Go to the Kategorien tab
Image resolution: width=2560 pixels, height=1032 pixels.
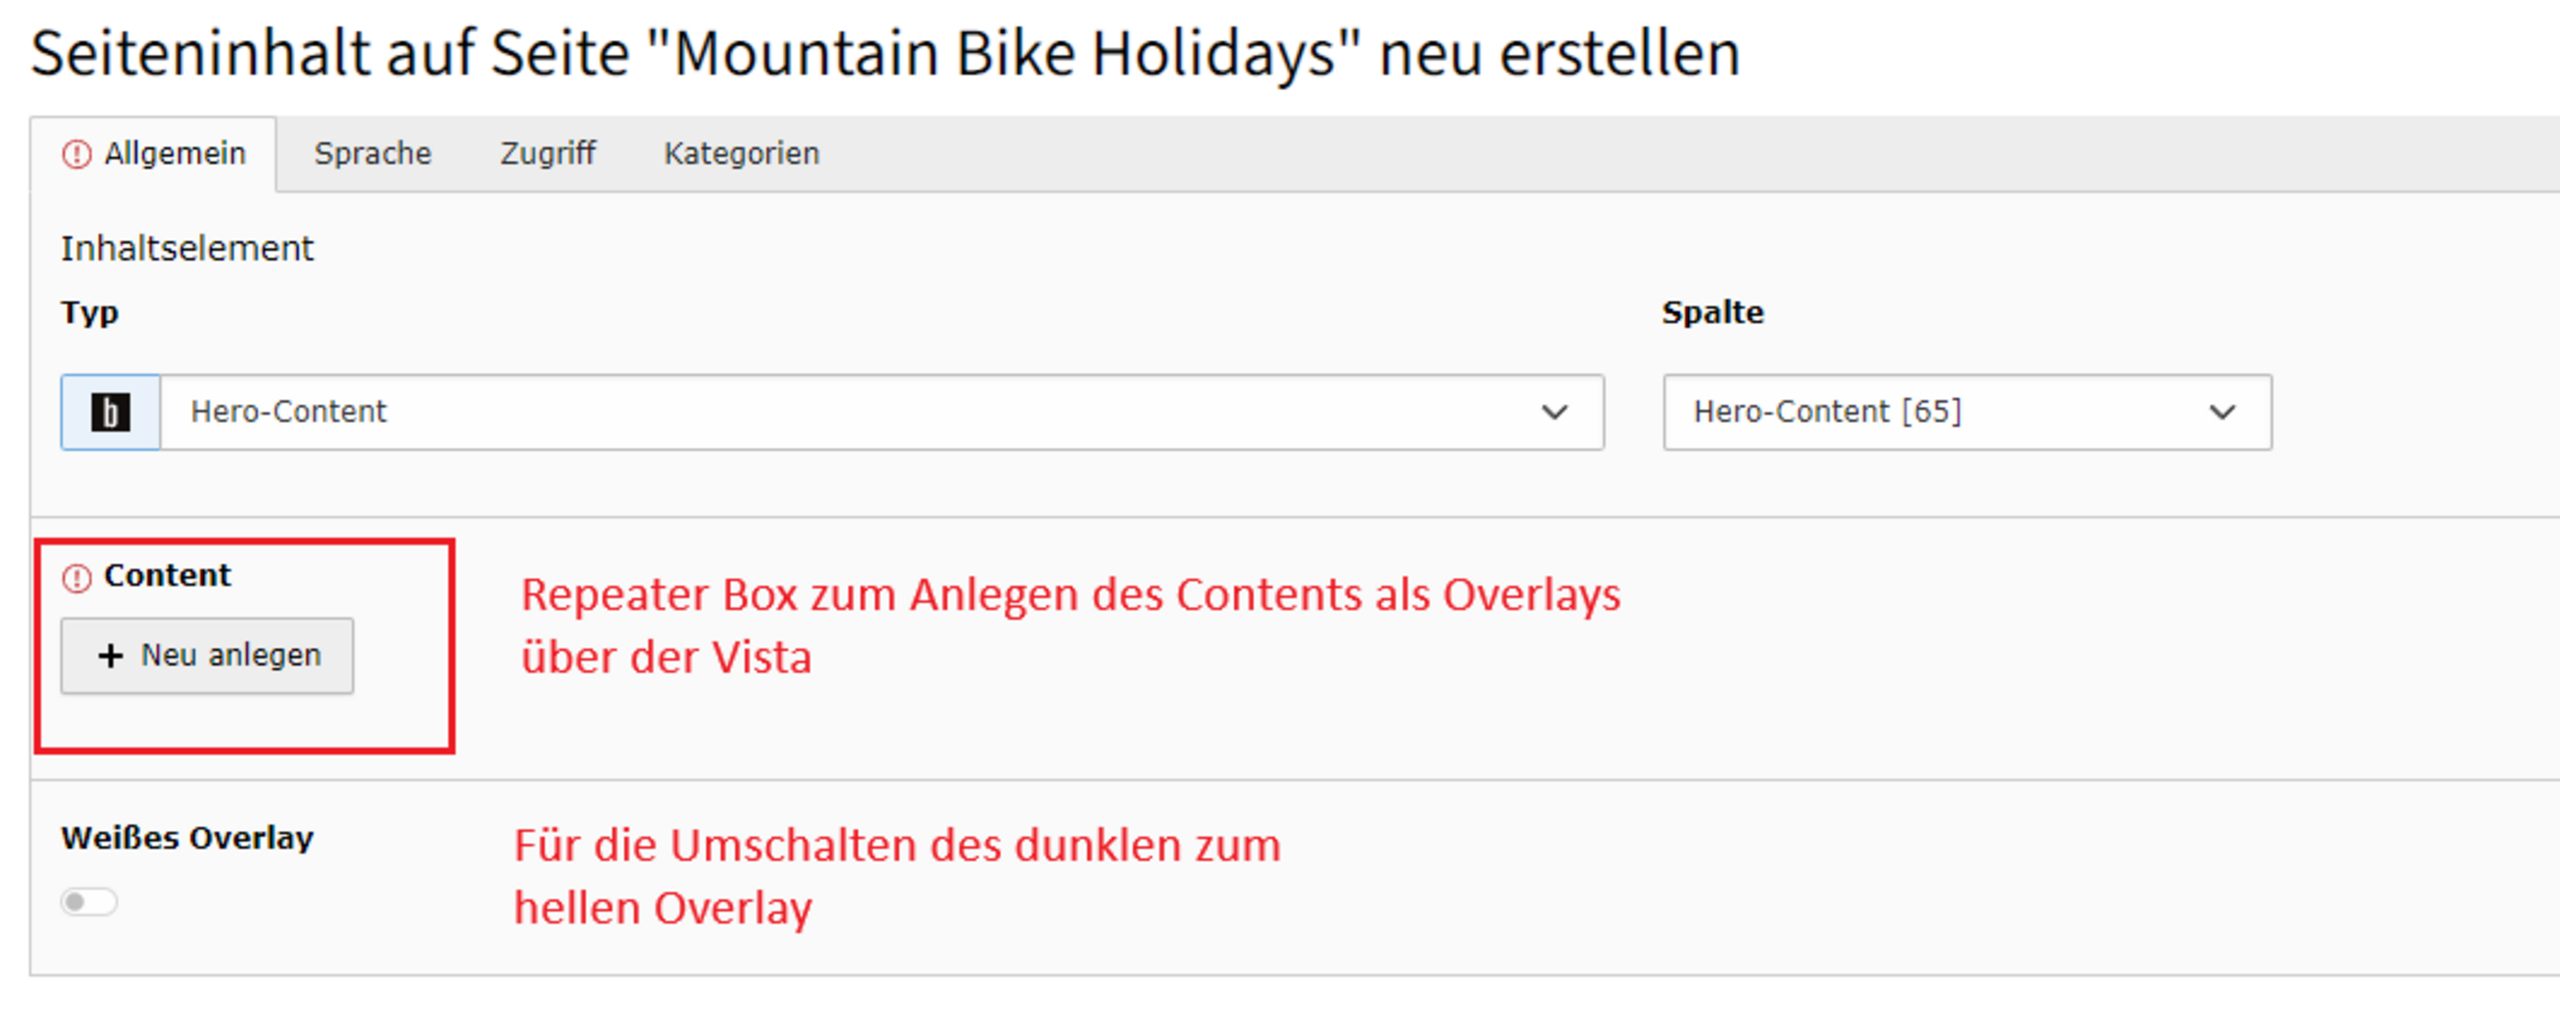point(741,154)
